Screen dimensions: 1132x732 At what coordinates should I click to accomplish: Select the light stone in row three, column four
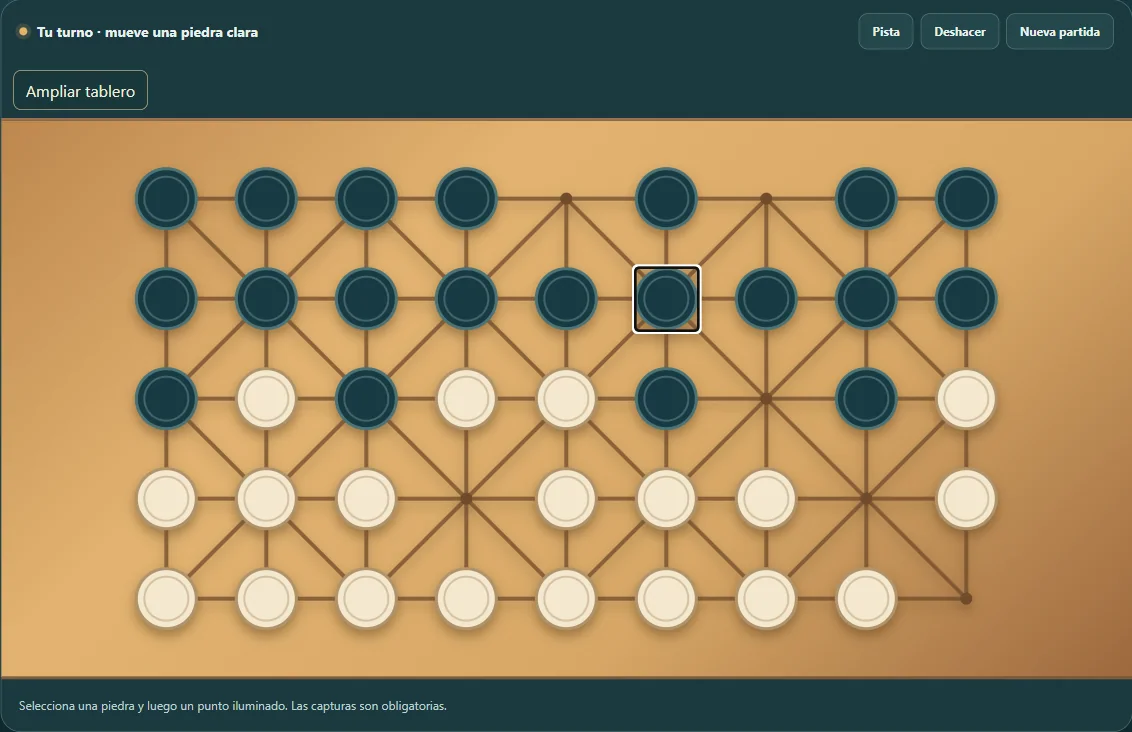click(466, 398)
